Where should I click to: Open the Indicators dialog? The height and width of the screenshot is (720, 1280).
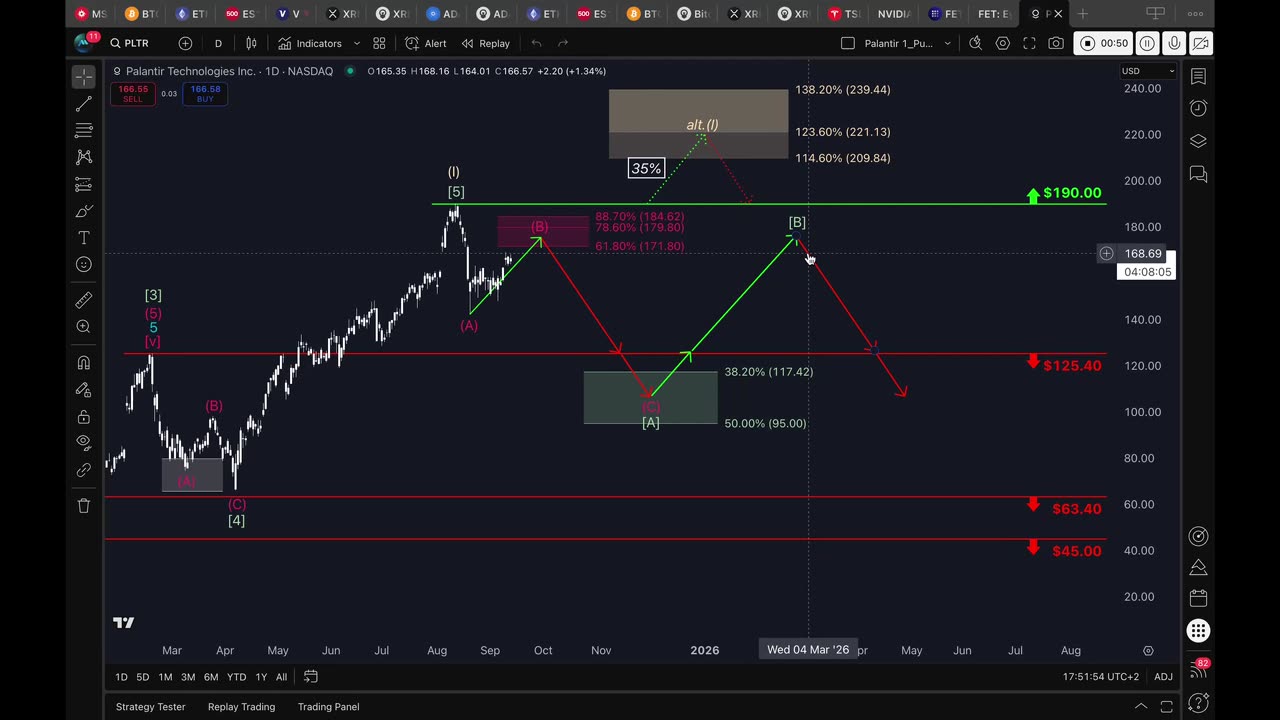310,43
